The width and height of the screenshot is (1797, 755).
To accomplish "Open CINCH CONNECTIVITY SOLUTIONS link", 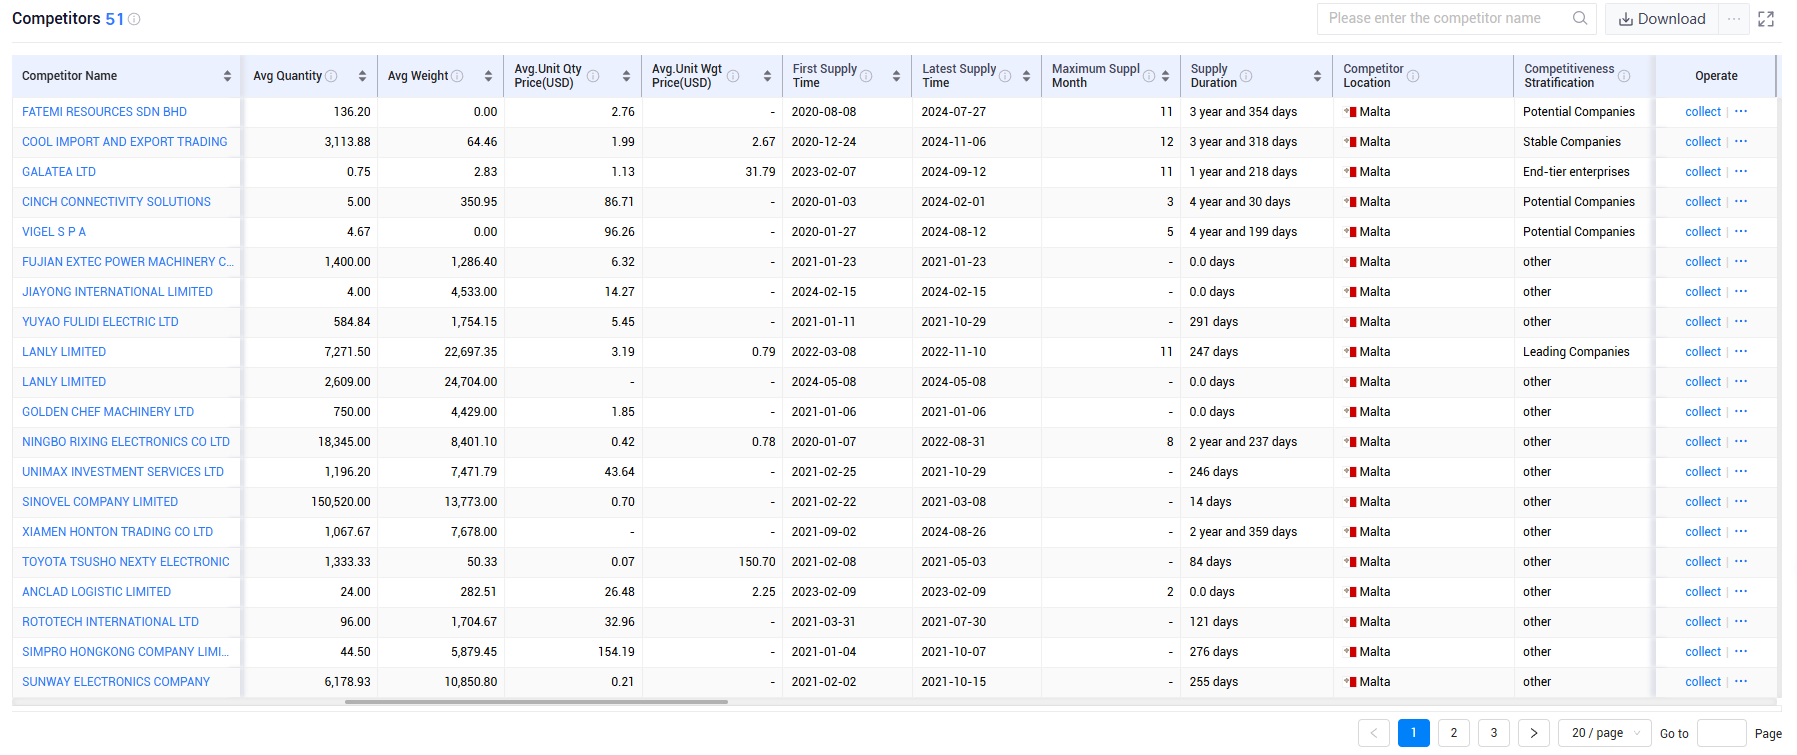I will click(117, 202).
